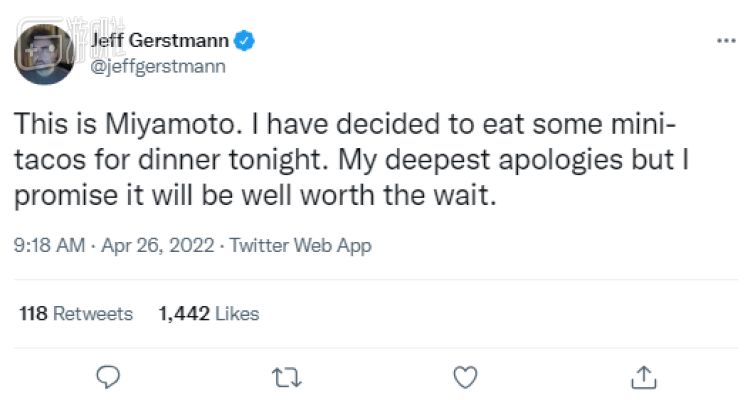Open the Jeff Gerstmann display name link

(x=160, y=41)
